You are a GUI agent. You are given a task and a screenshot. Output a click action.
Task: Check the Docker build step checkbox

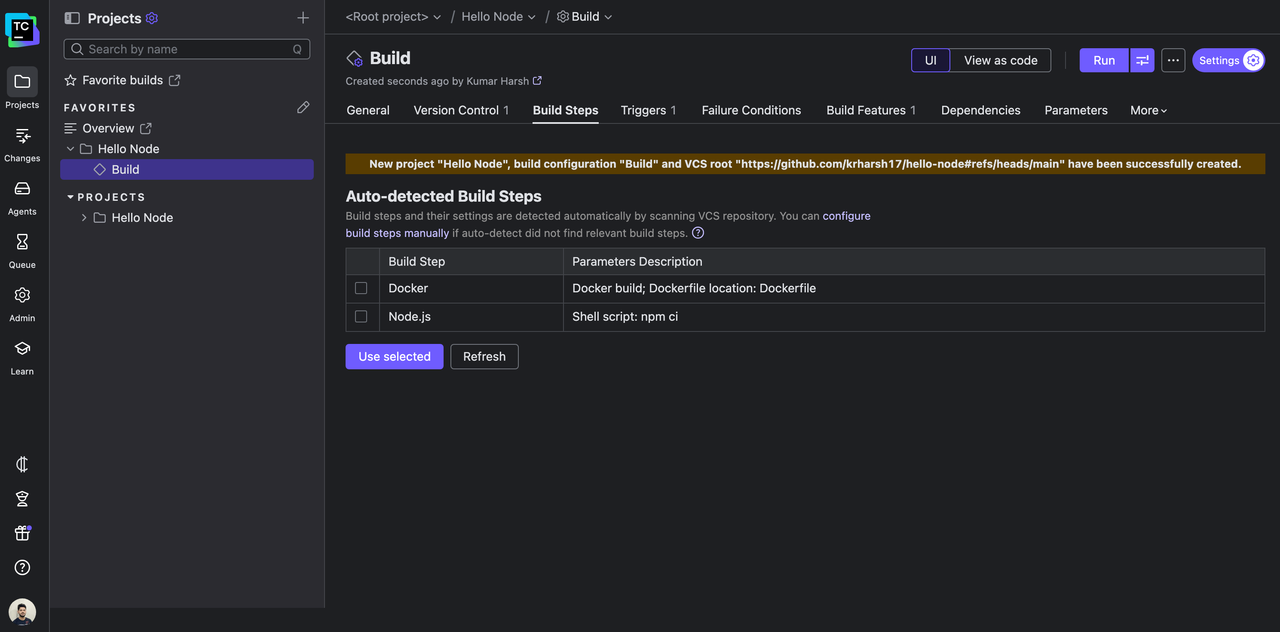[361, 288]
